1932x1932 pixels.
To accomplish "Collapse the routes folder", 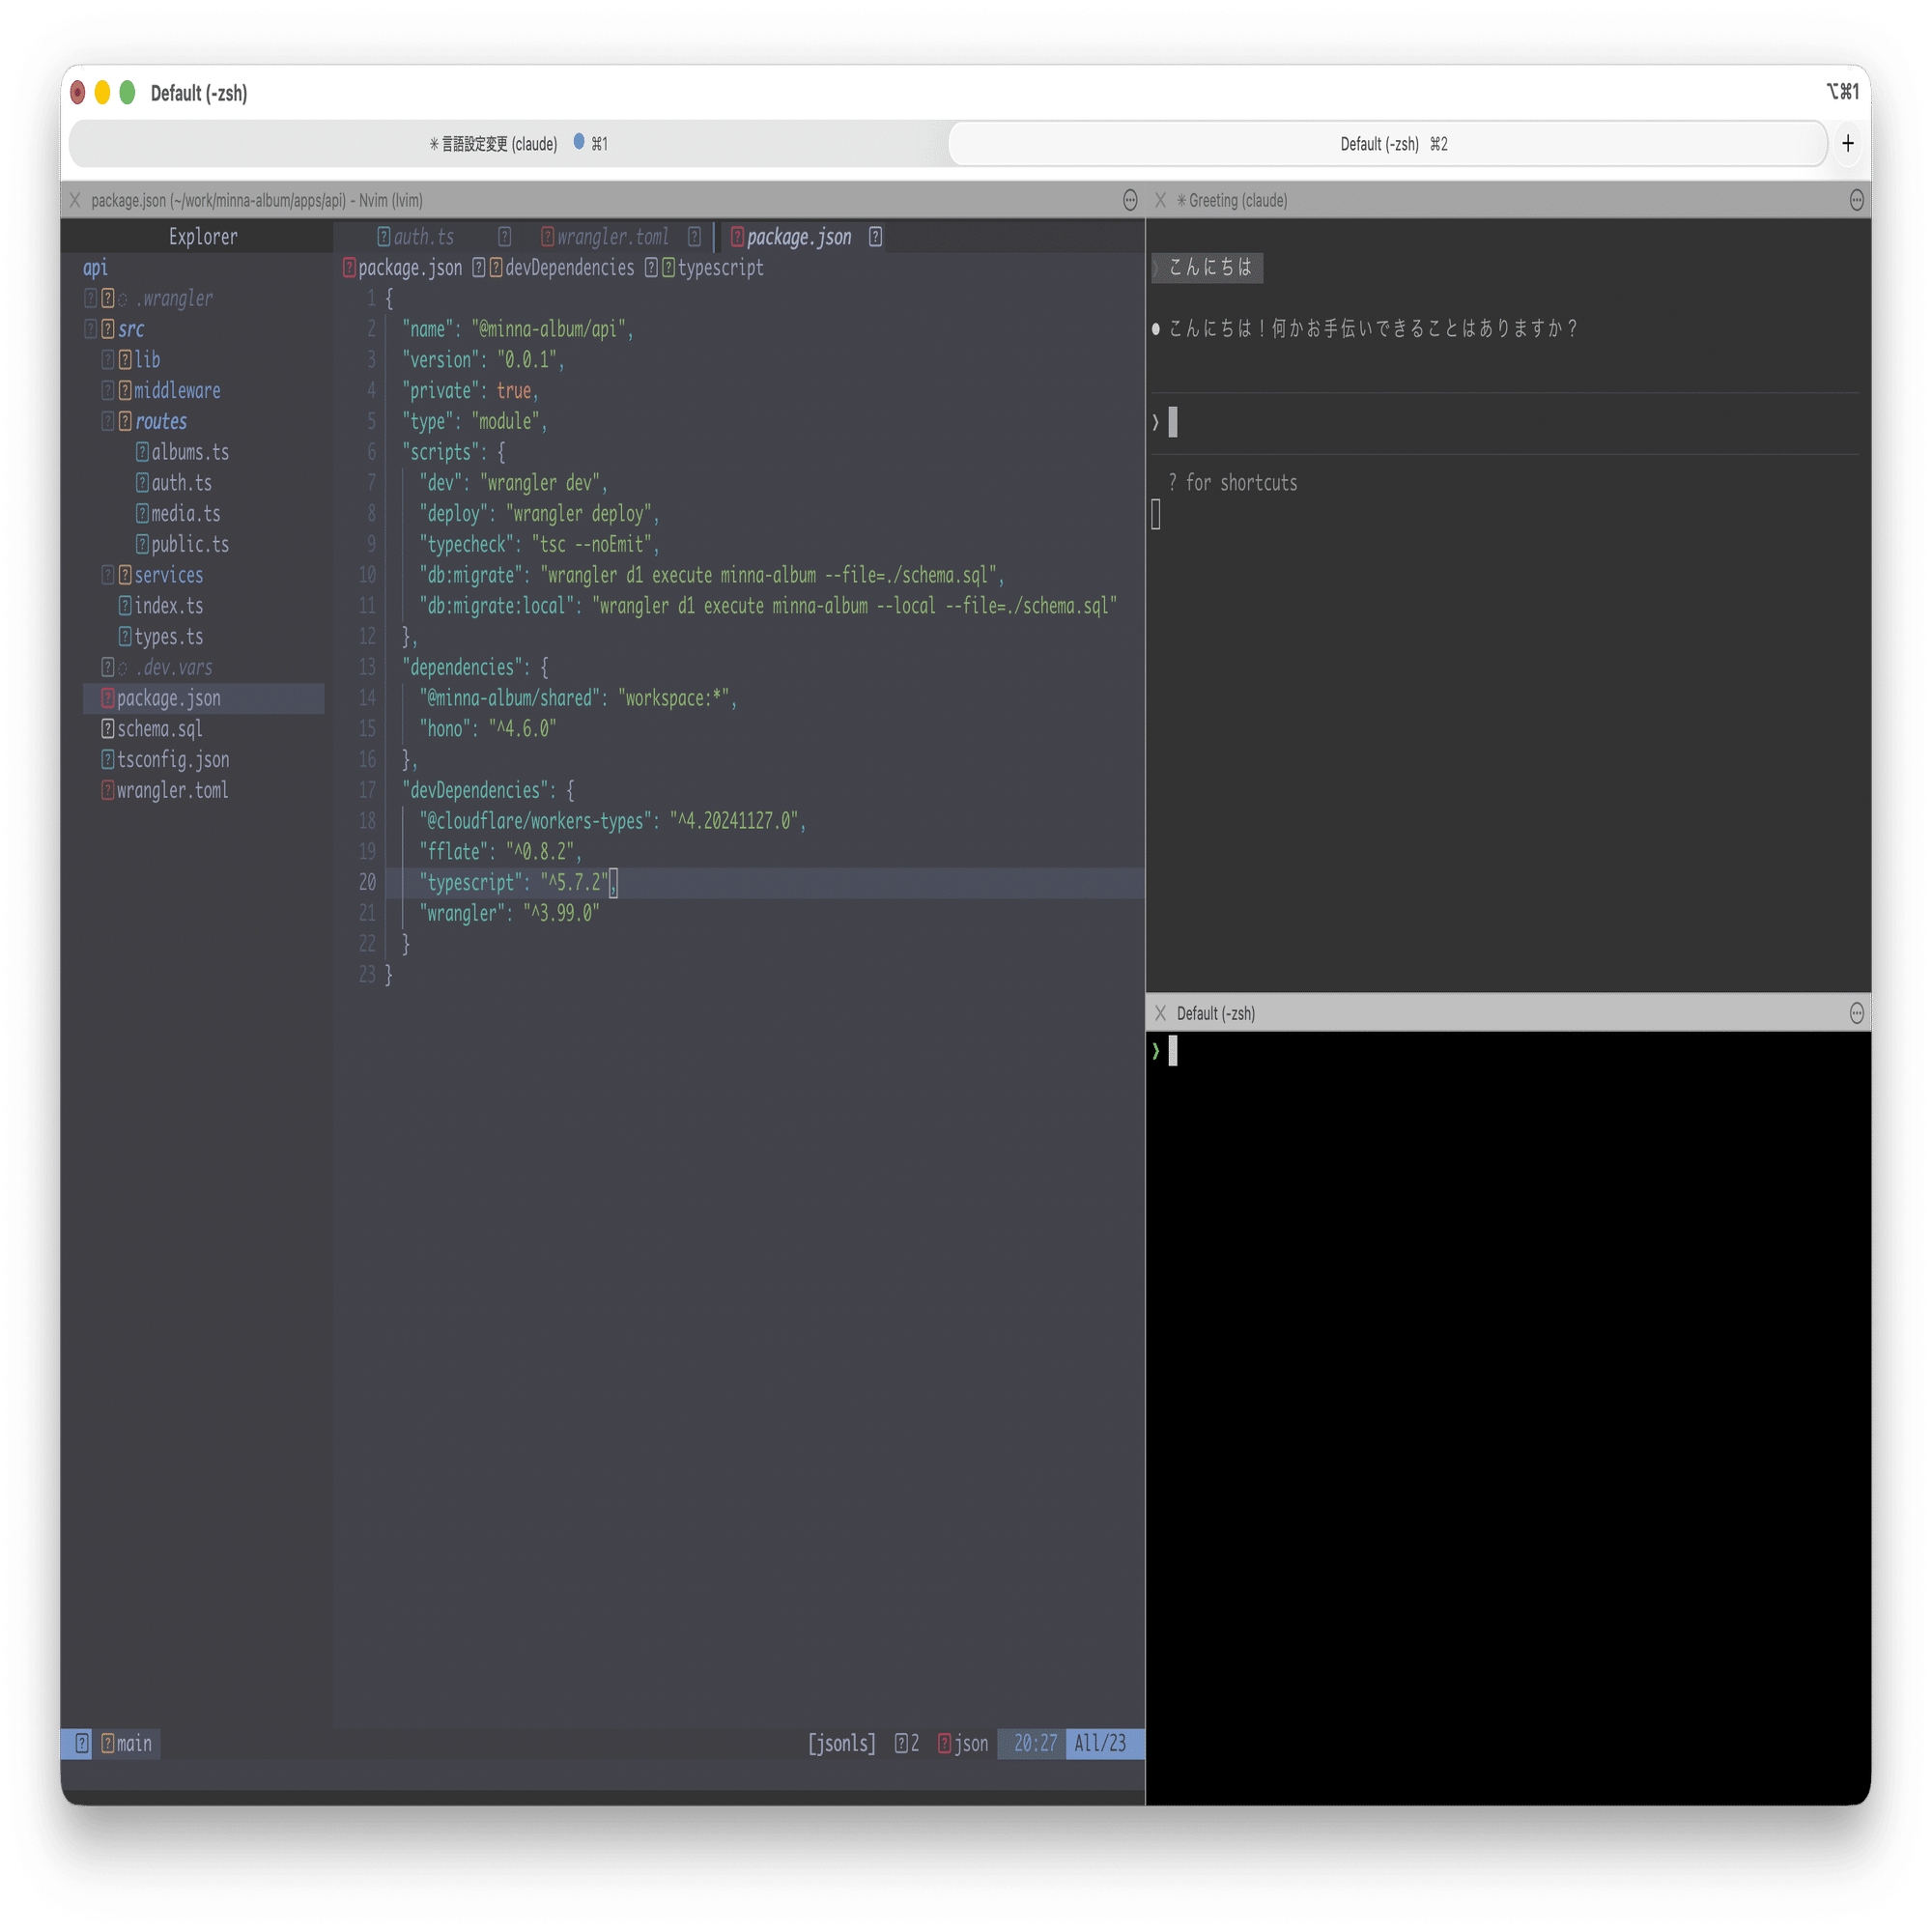I will coord(160,421).
